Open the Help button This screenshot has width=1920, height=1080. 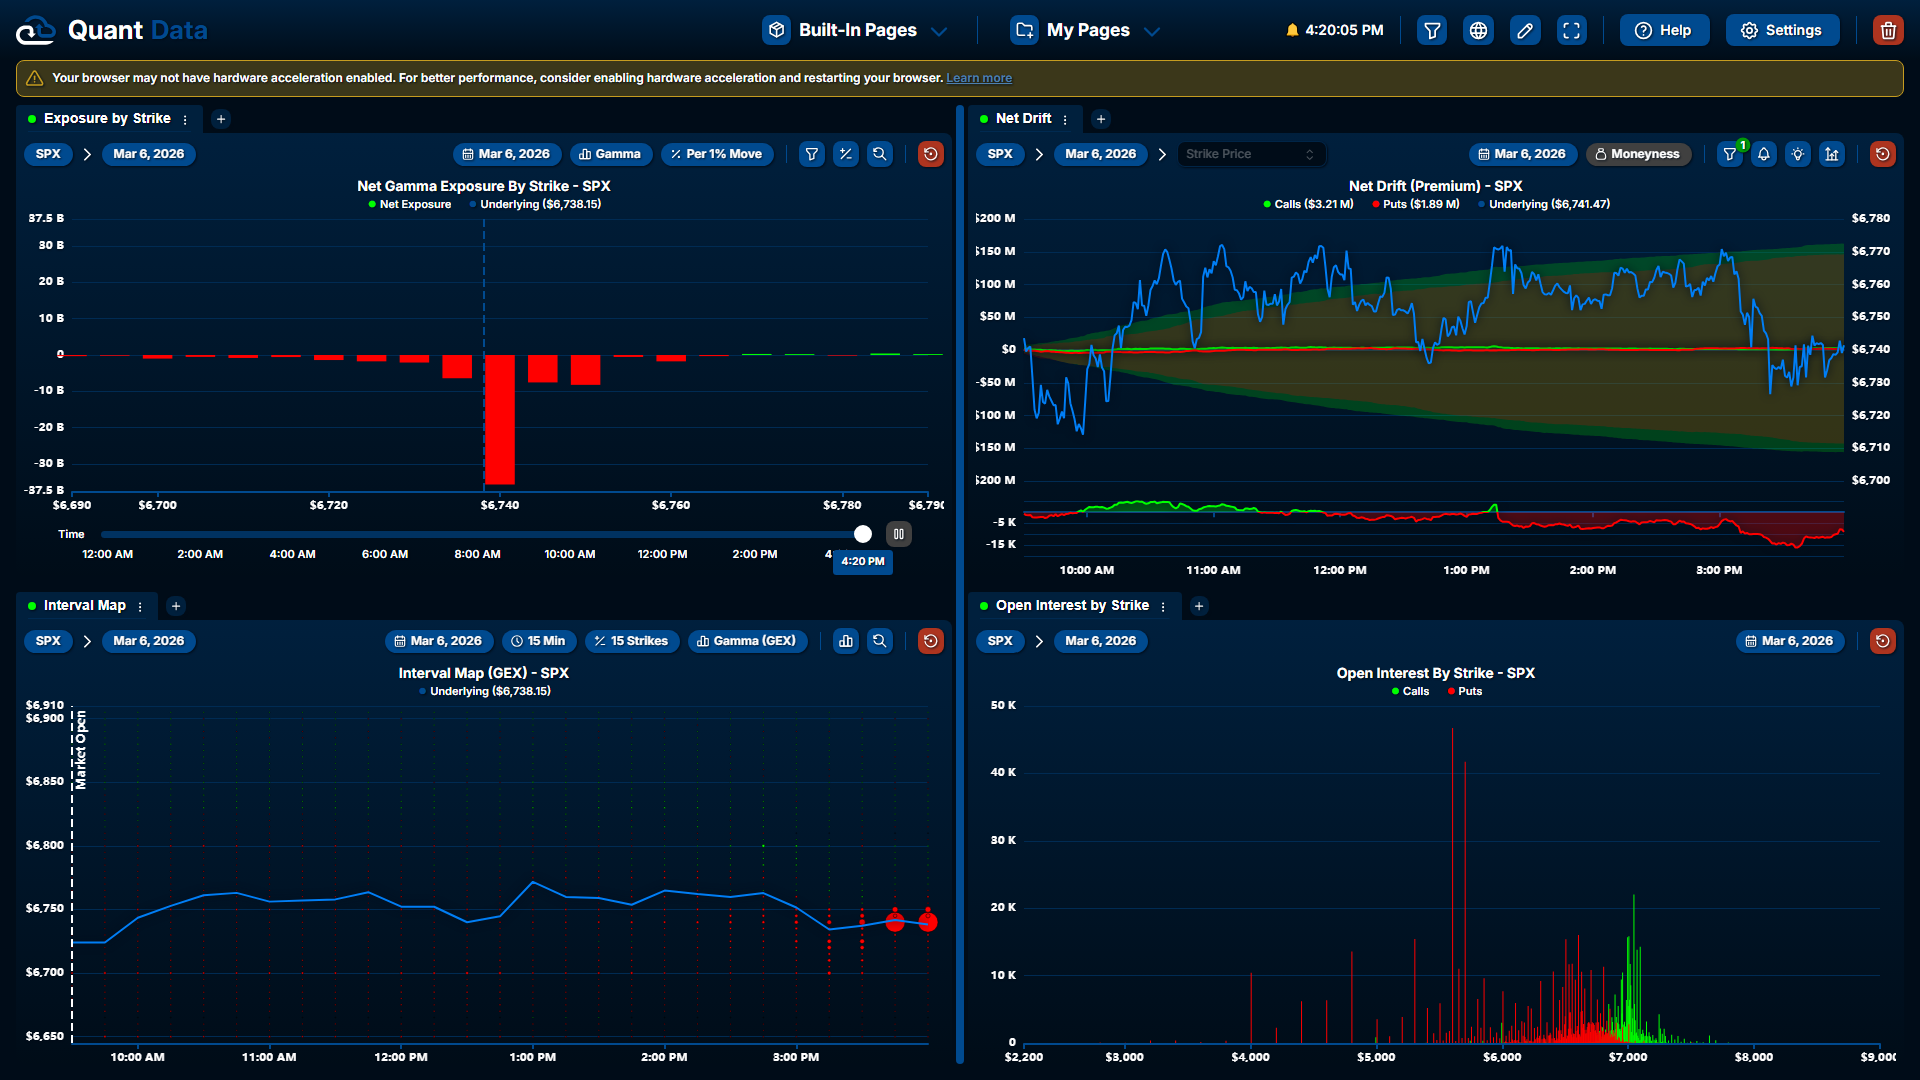(x=1664, y=30)
